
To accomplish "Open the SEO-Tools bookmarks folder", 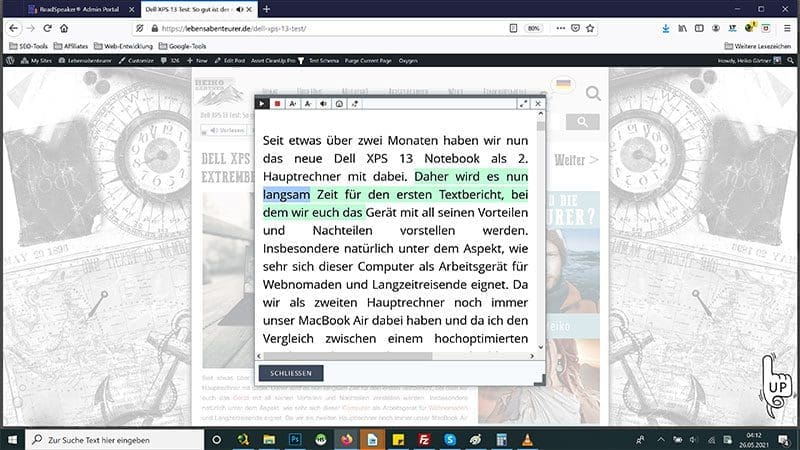I will tap(29, 46).
